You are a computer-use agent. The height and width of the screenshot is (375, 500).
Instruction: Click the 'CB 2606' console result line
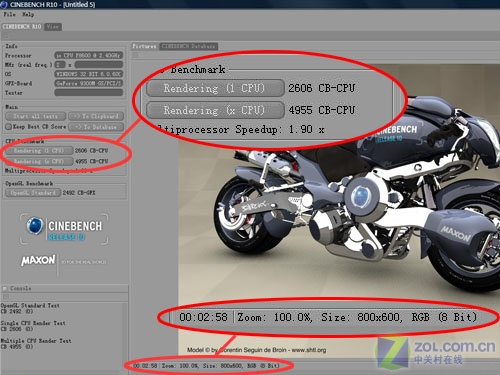pos(17,329)
